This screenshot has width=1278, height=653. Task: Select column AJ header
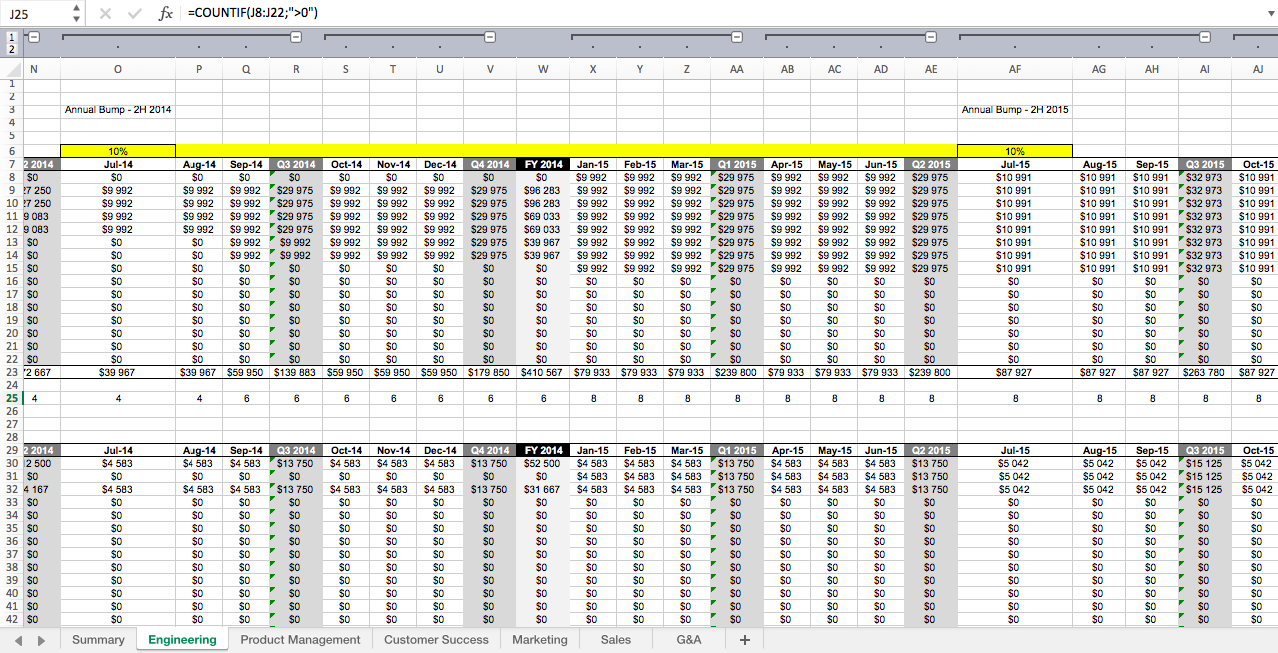click(x=1258, y=69)
